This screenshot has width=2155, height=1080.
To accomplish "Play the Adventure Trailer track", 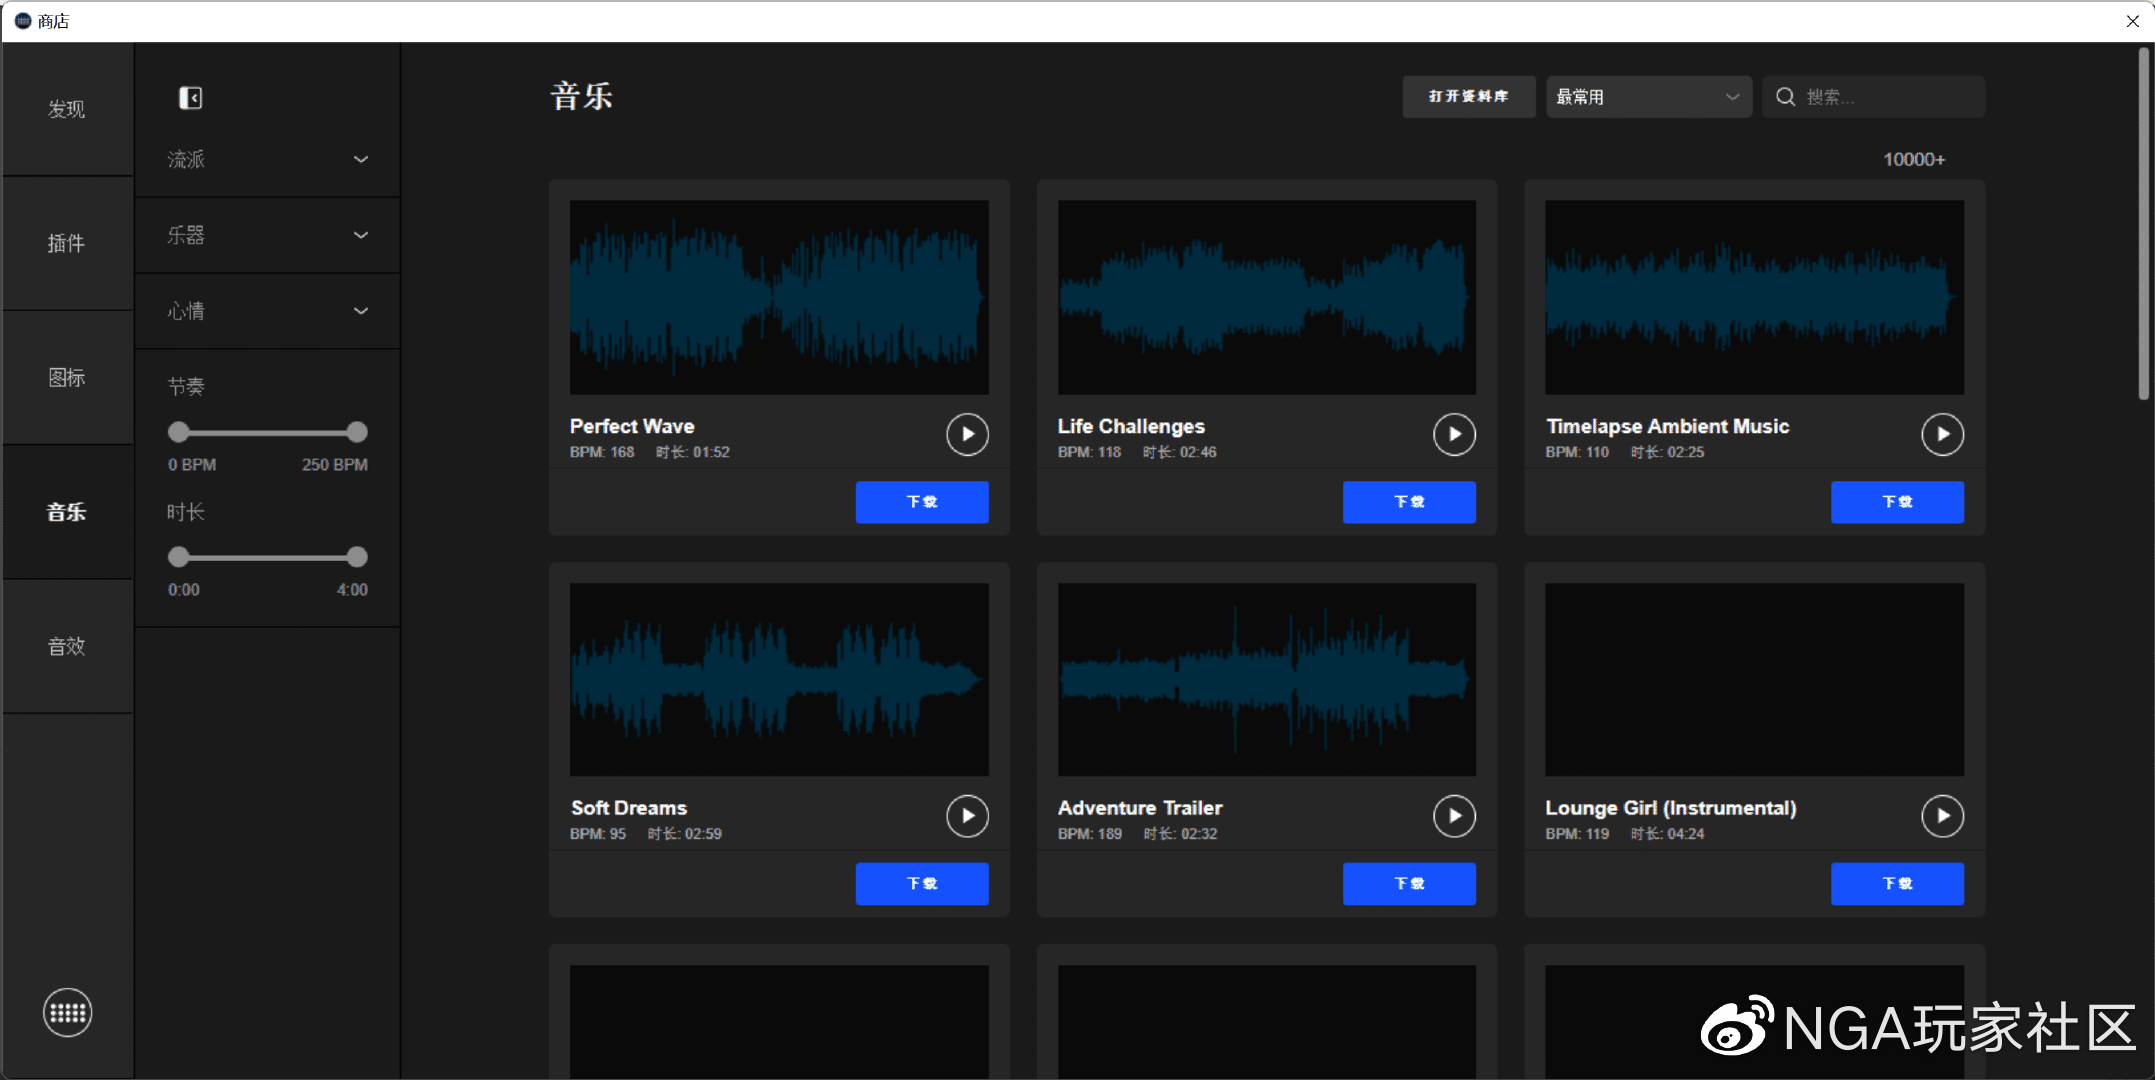I will point(1454,816).
